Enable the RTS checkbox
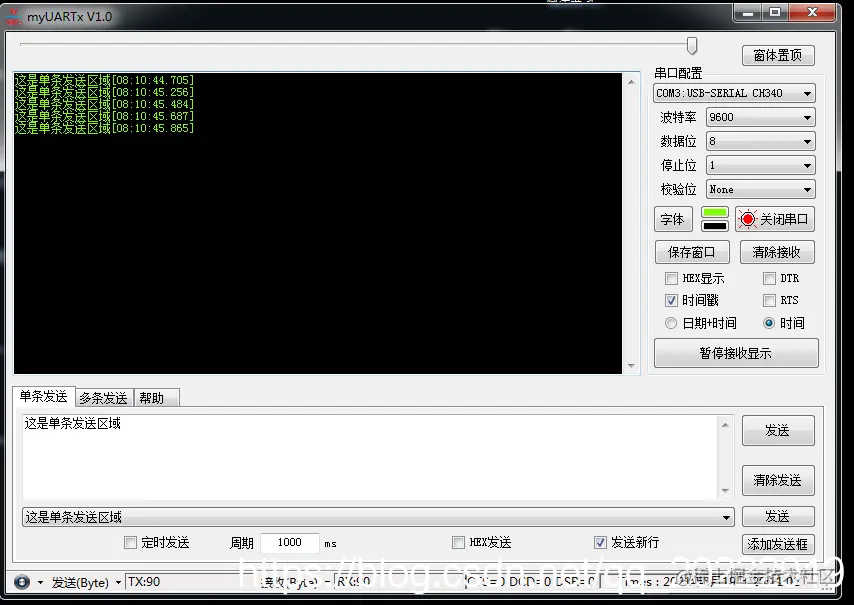 [x=769, y=301]
